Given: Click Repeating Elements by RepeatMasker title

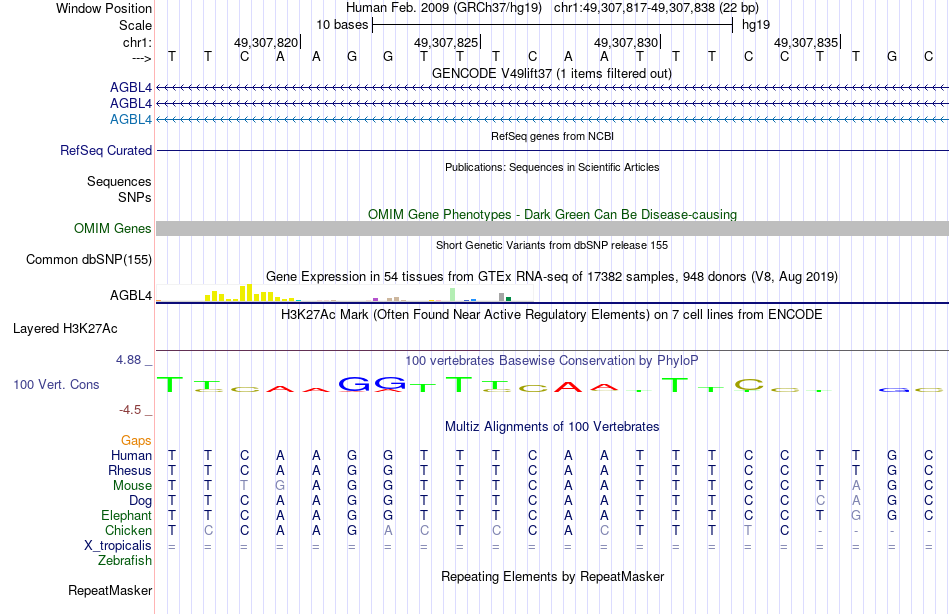Looking at the screenshot, I should [x=553, y=576].
